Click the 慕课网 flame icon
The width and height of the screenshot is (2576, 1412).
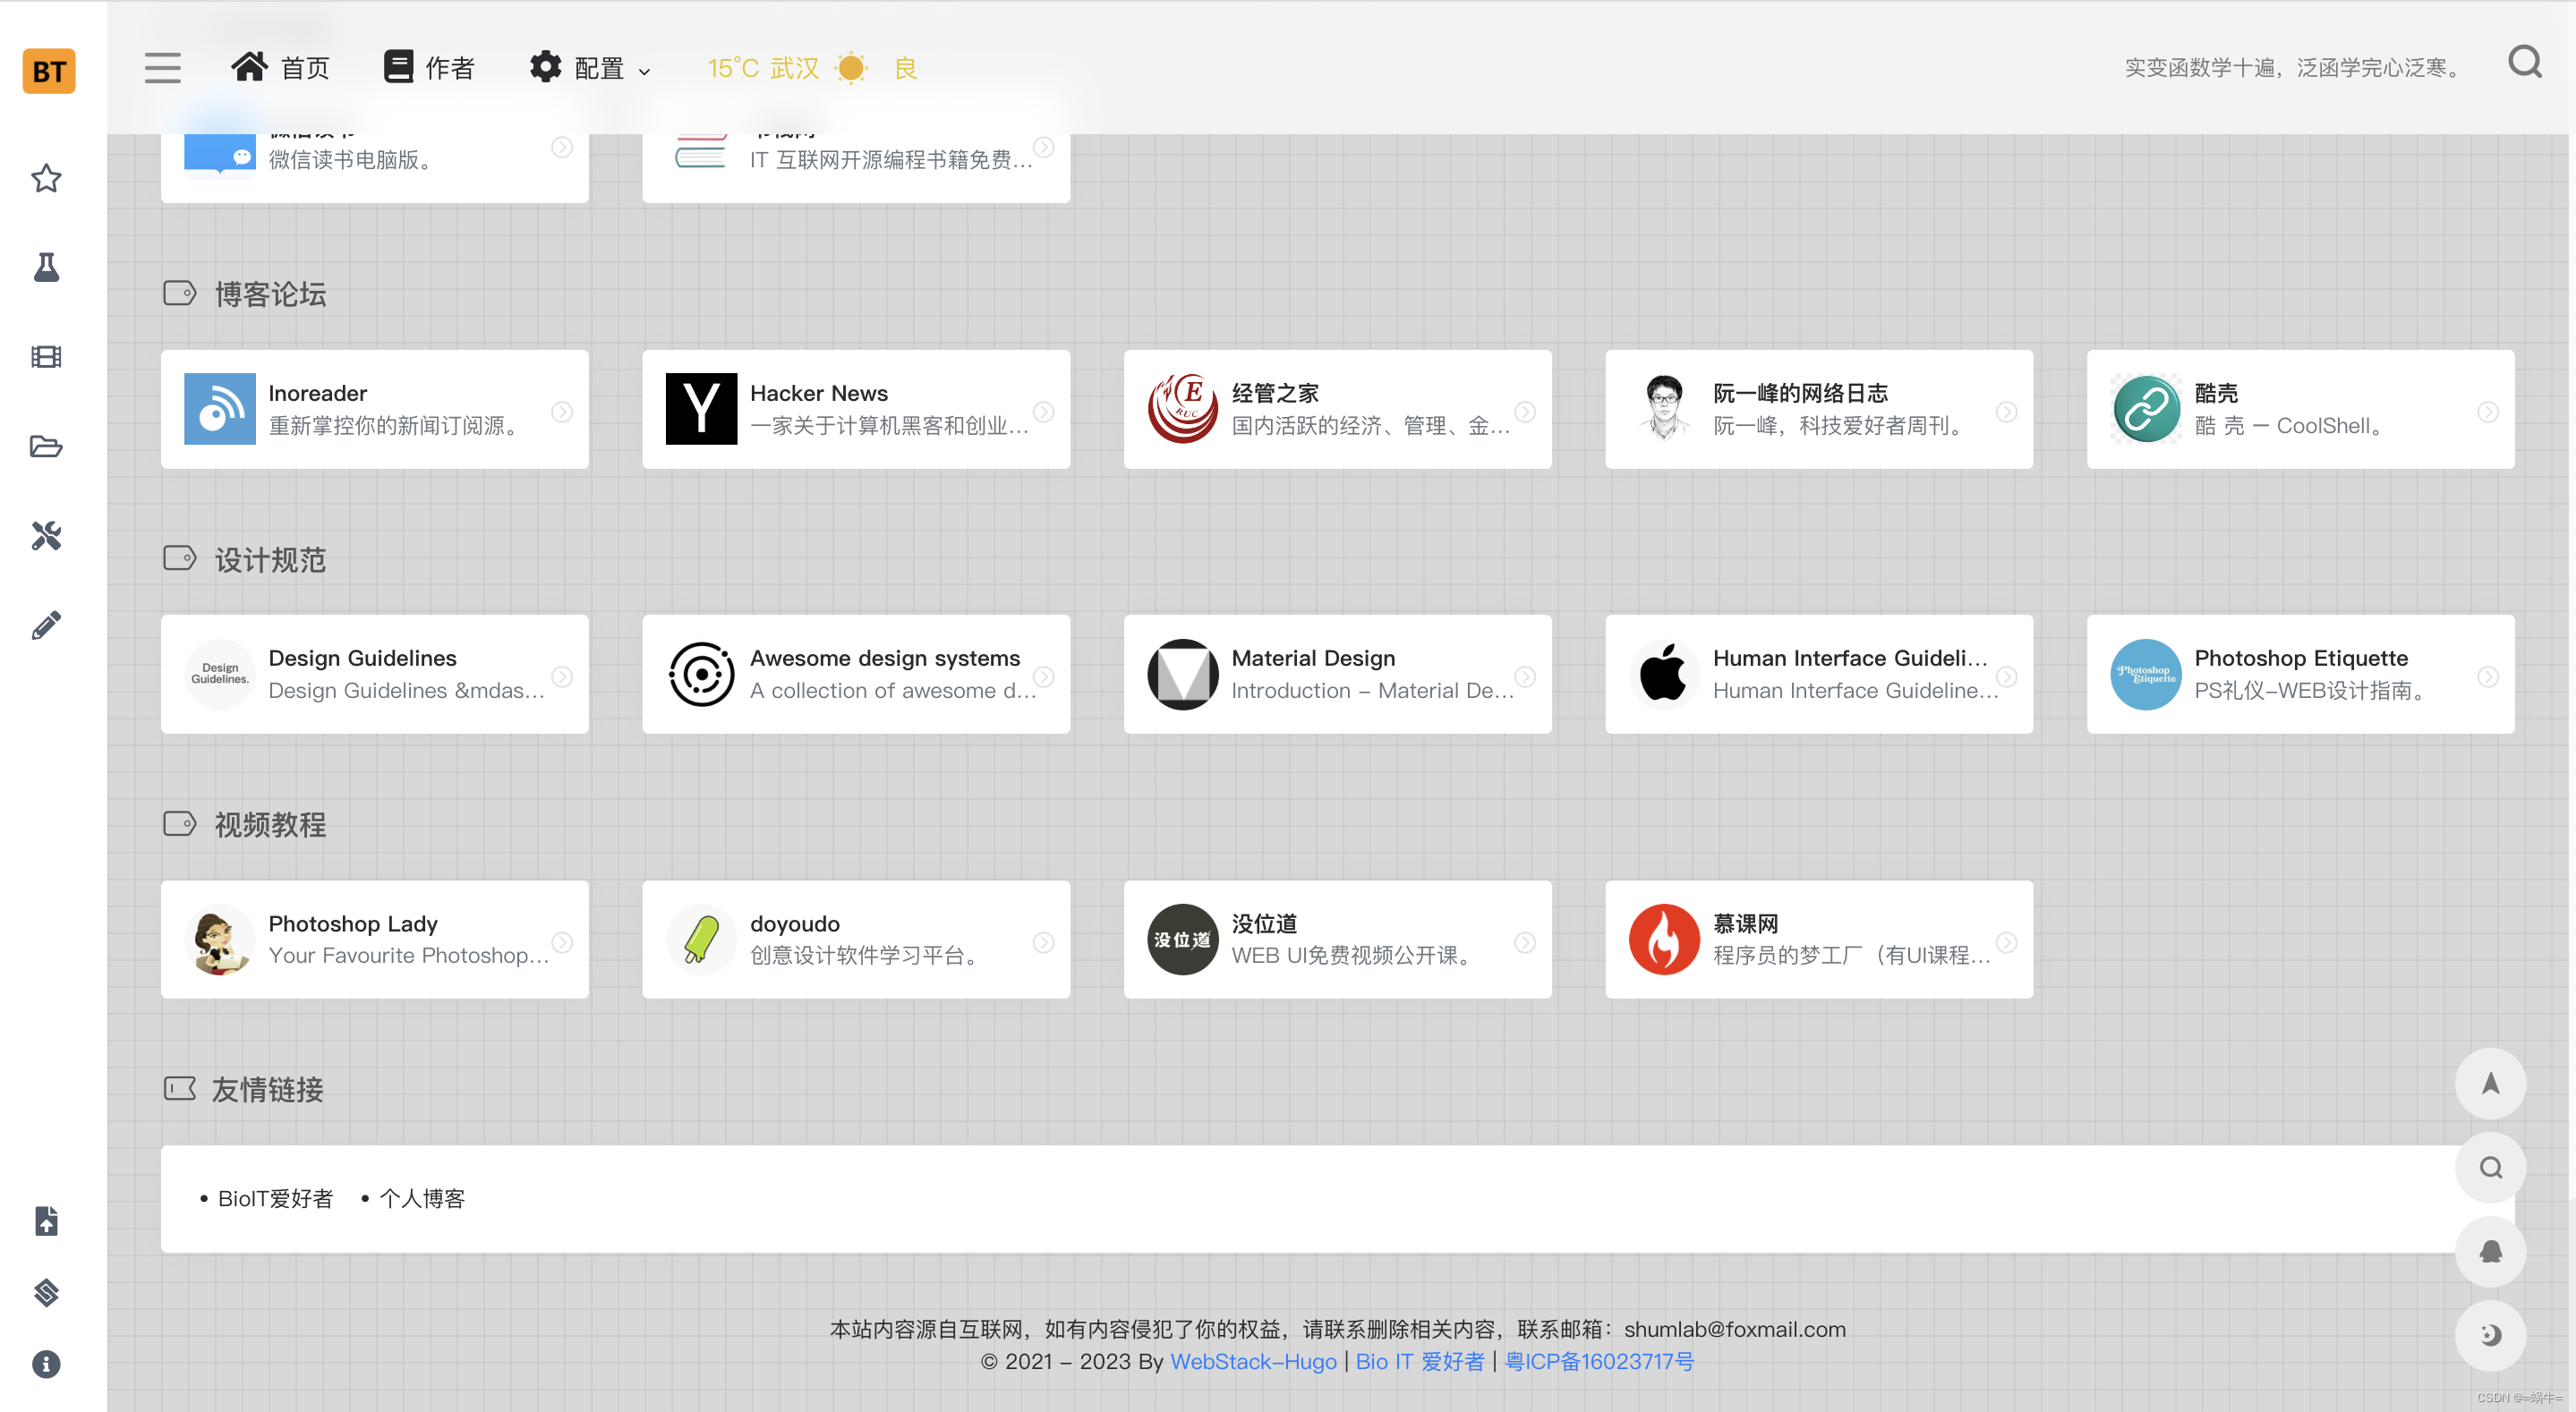pyautogui.click(x=1664, y=939)
